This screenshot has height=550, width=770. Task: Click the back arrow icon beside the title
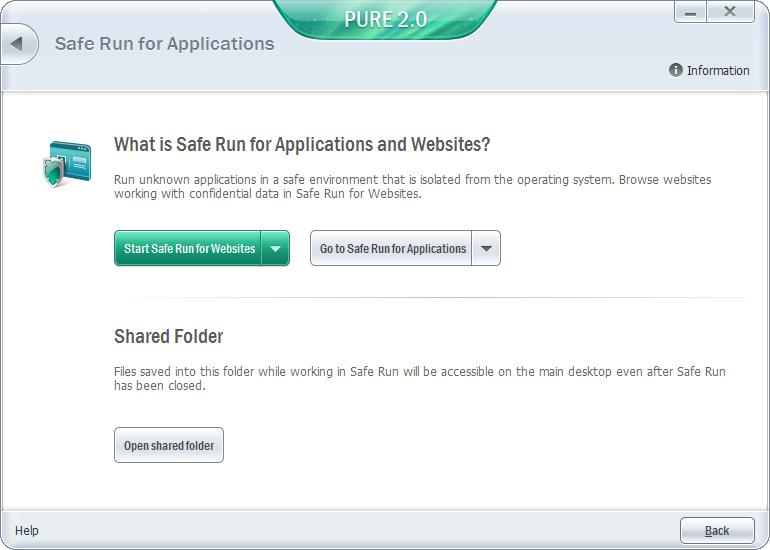point(18,44)
